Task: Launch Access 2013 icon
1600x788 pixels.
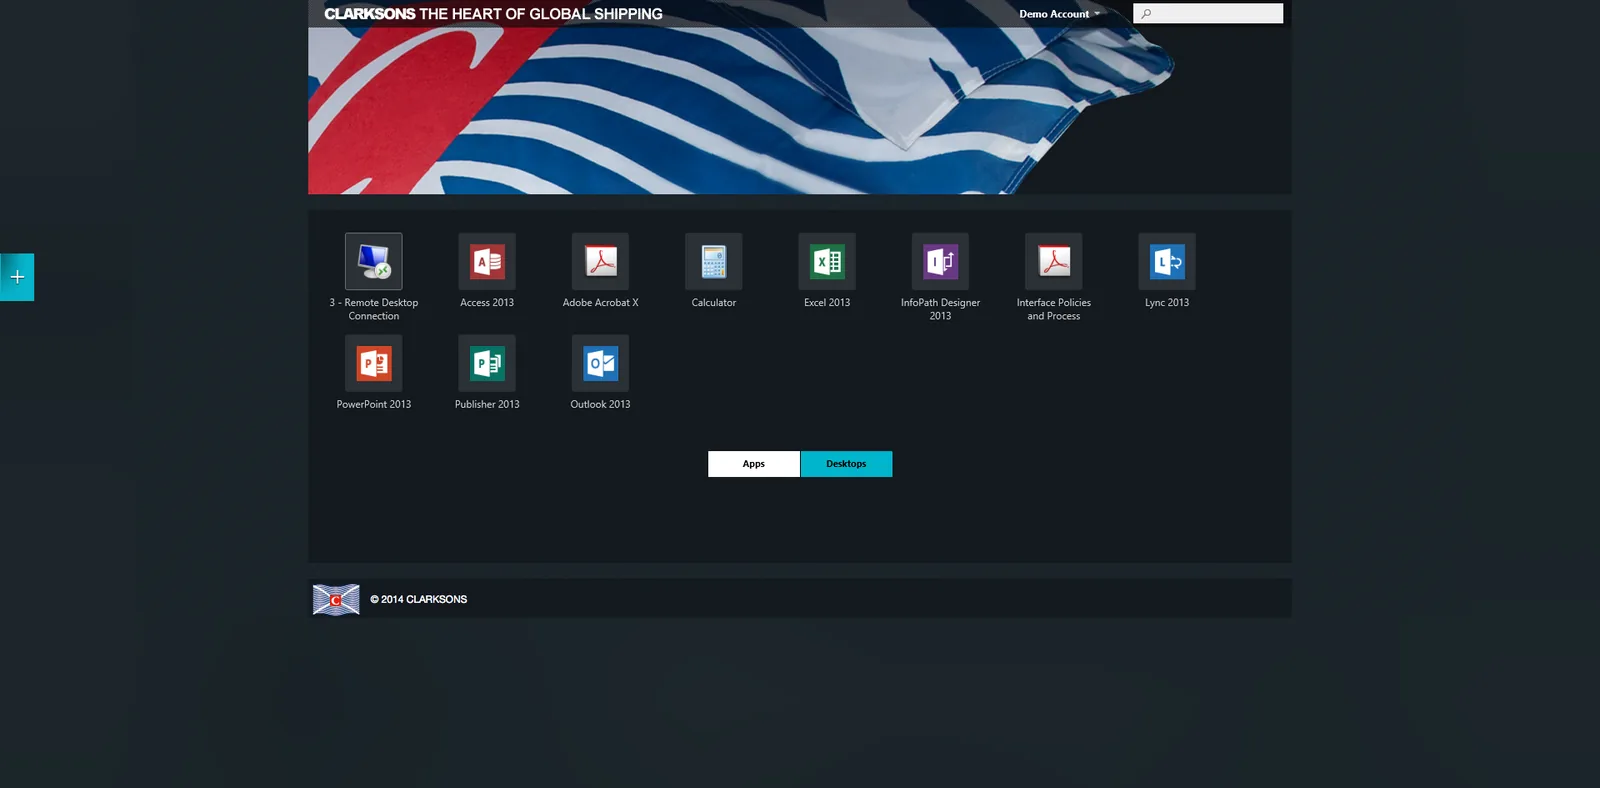Action: tap(487, 262)
